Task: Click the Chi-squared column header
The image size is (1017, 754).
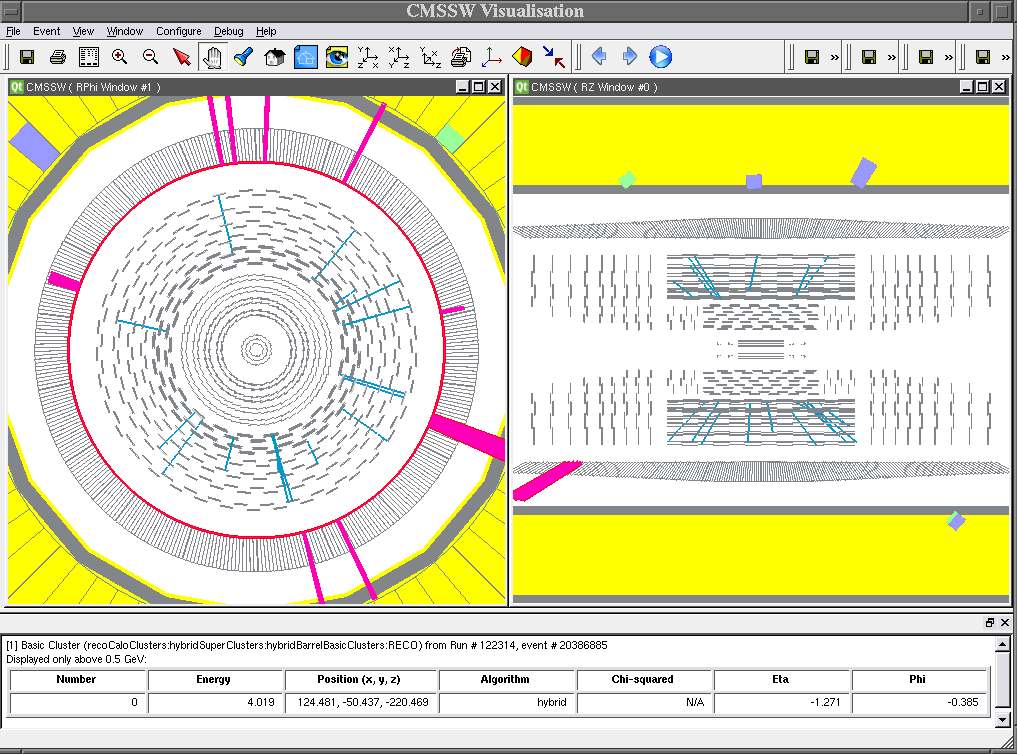Action: point(645,679)
